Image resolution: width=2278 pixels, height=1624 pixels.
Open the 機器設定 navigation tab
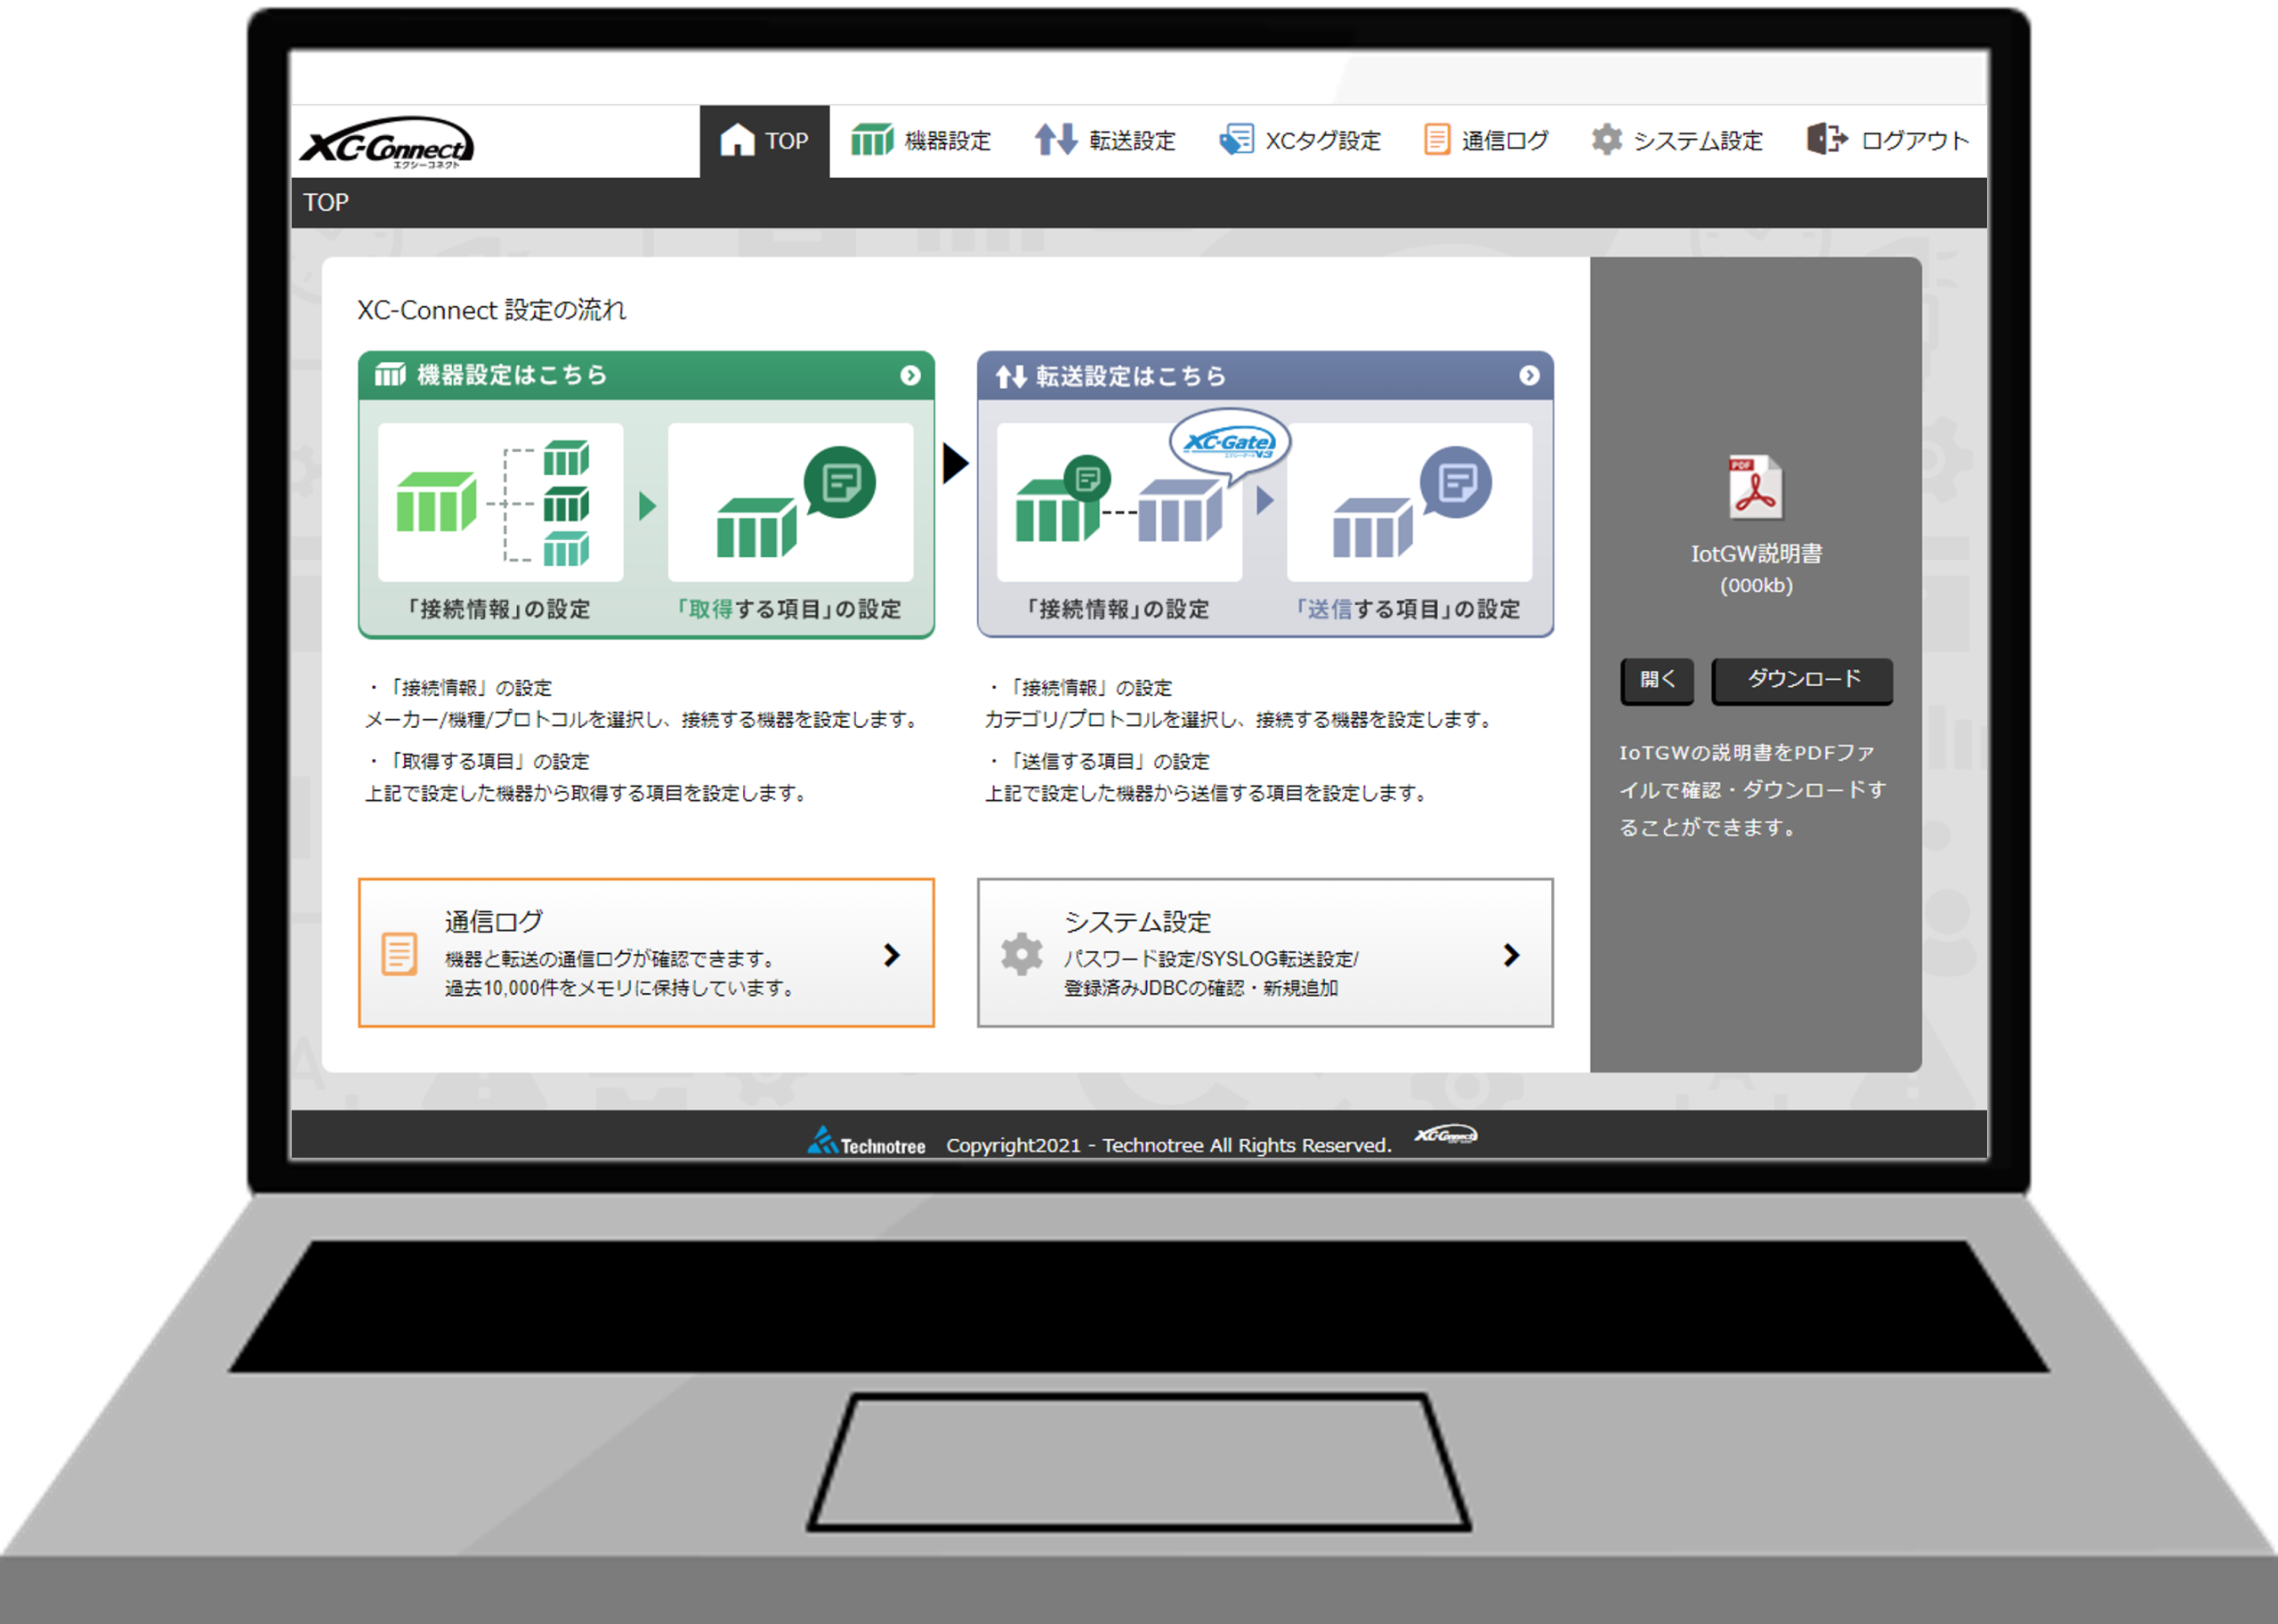pyautogui.click(x=921, y=141)
